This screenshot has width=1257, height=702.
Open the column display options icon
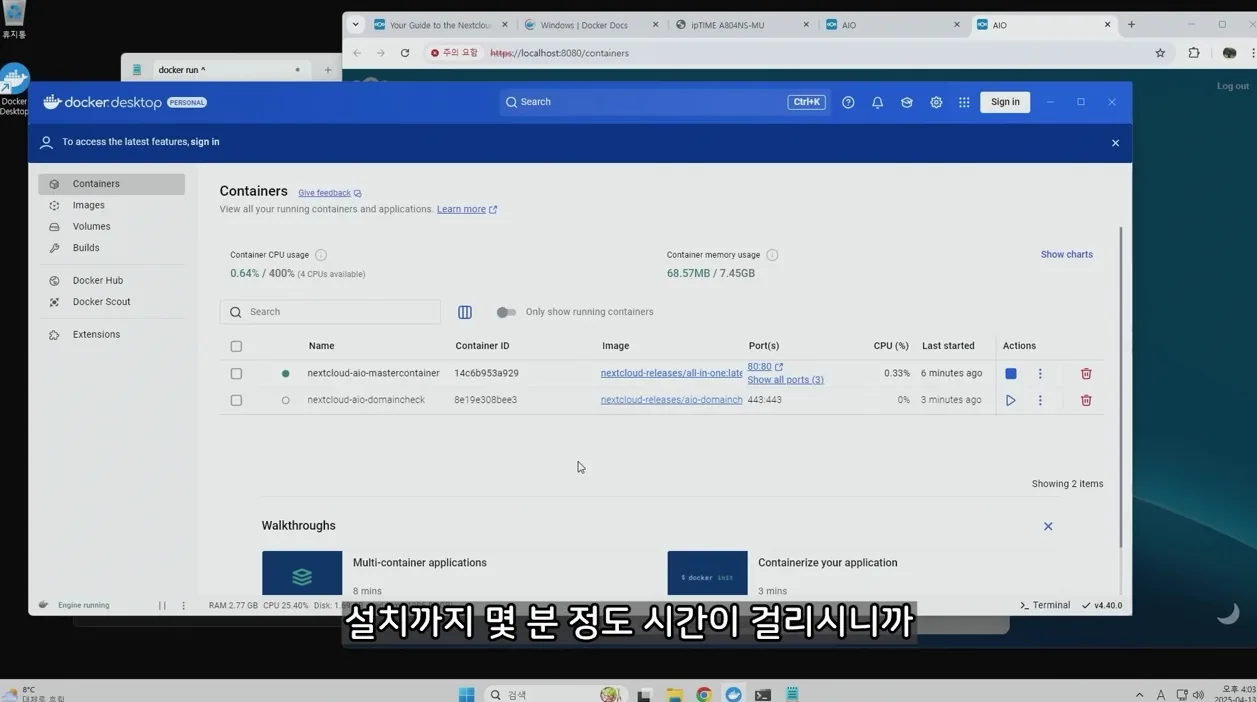[465, 312]
